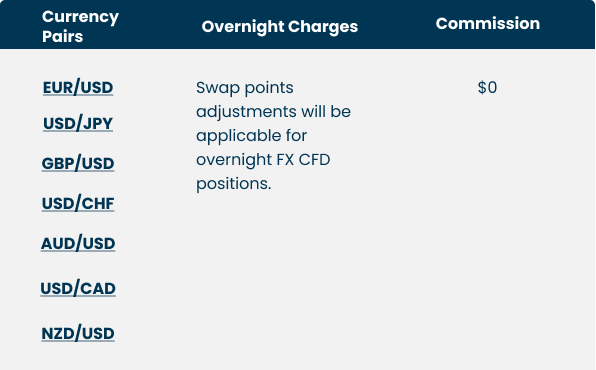The image size is (596, 370).
Task: Click the $0 commission value
Action: point(487,87)
